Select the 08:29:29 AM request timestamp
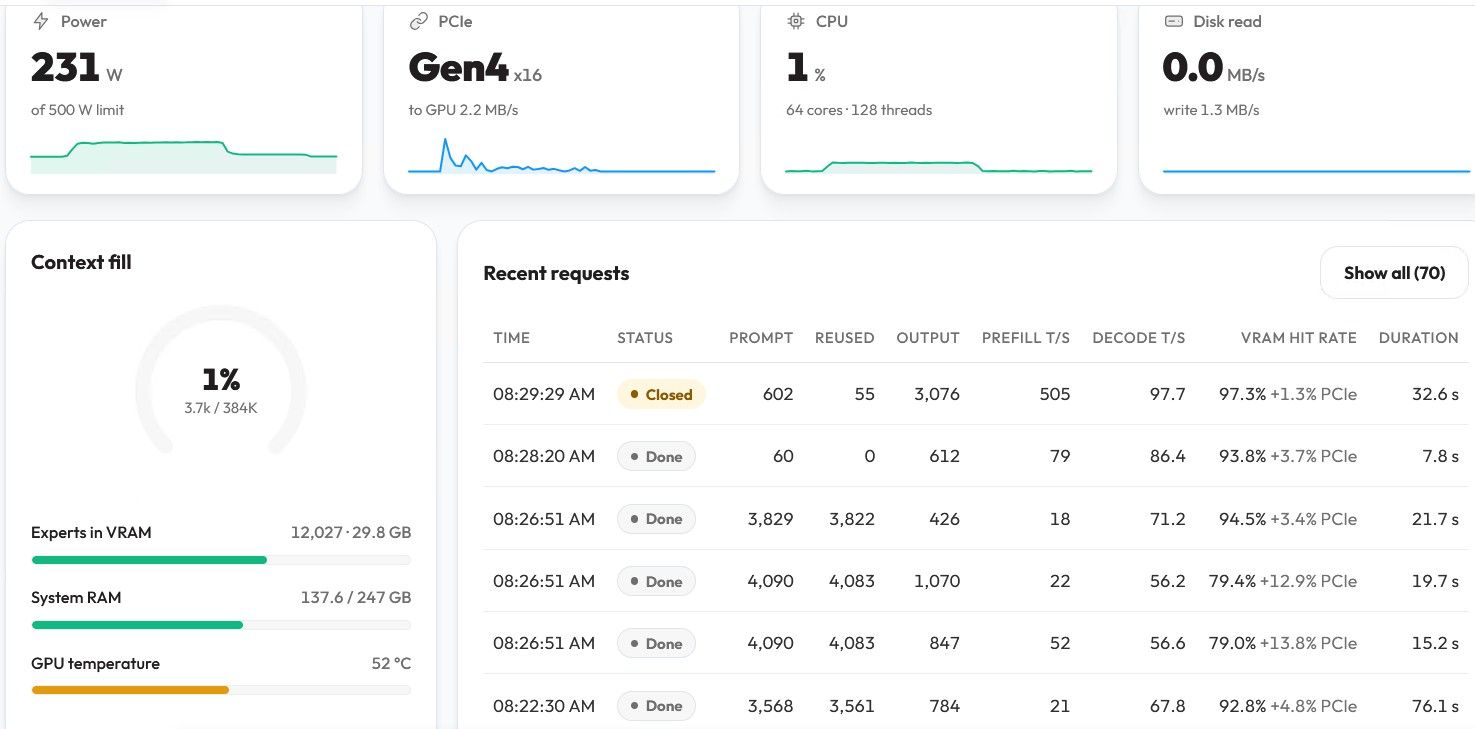 [x=544, y=394]
